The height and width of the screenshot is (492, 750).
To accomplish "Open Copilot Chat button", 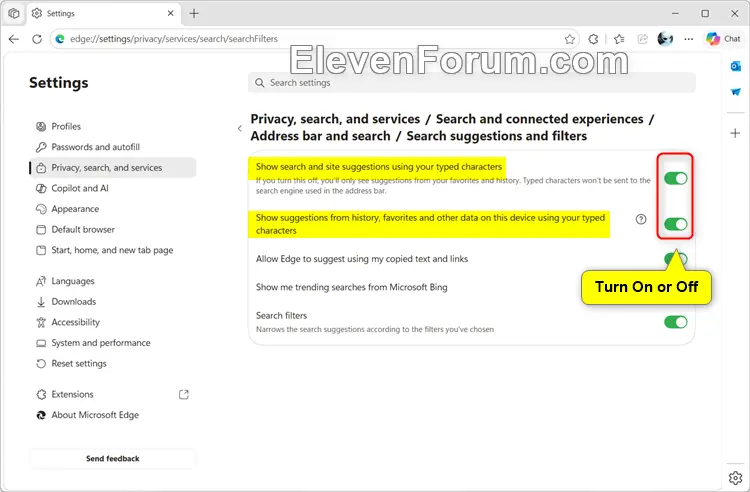I will (723, 39).
